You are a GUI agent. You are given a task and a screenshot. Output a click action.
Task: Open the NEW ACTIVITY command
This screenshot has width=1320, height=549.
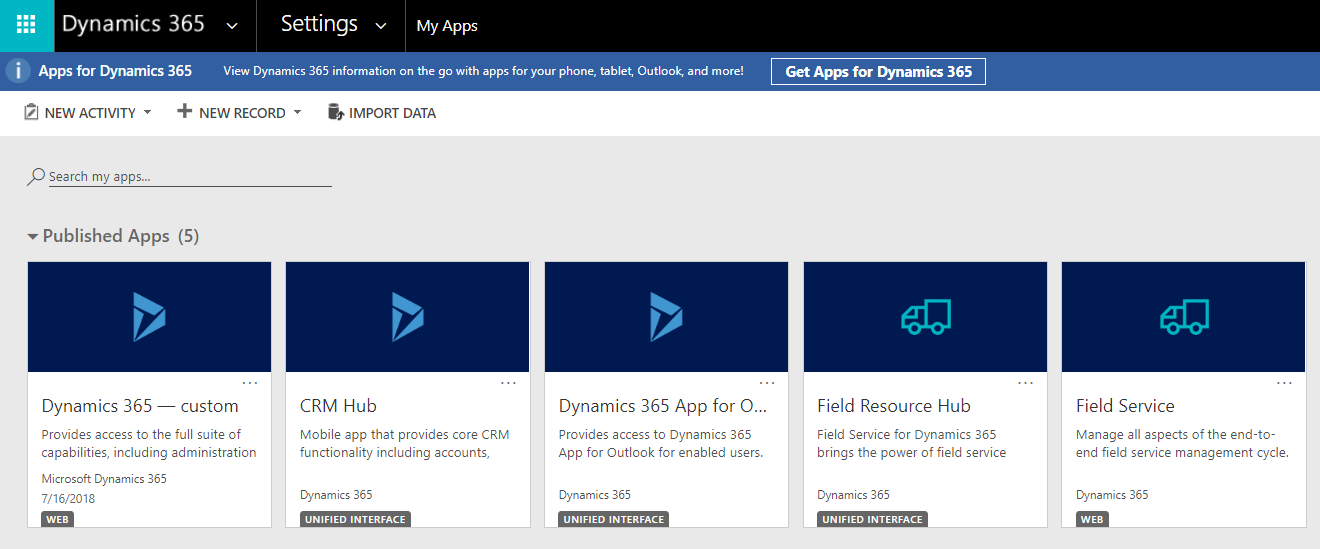click(90, 113)
